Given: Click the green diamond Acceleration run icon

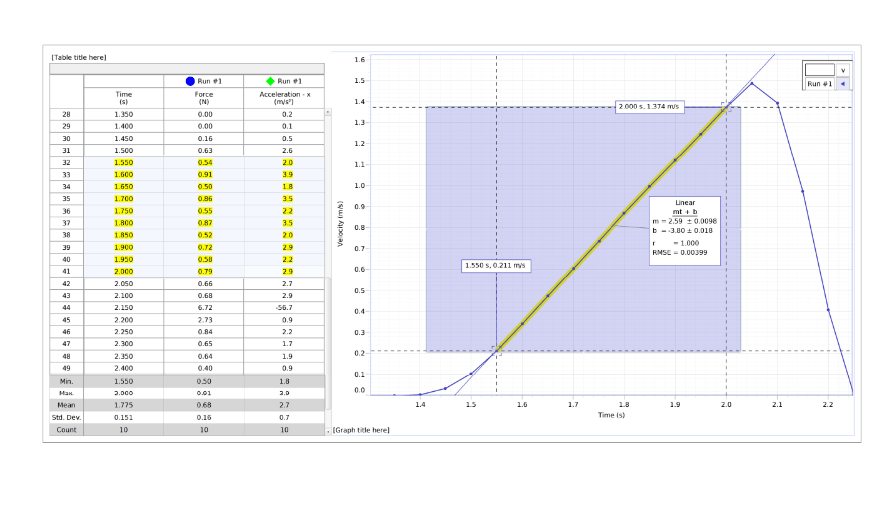Looking at the screenshot, I should coord(271,81).
